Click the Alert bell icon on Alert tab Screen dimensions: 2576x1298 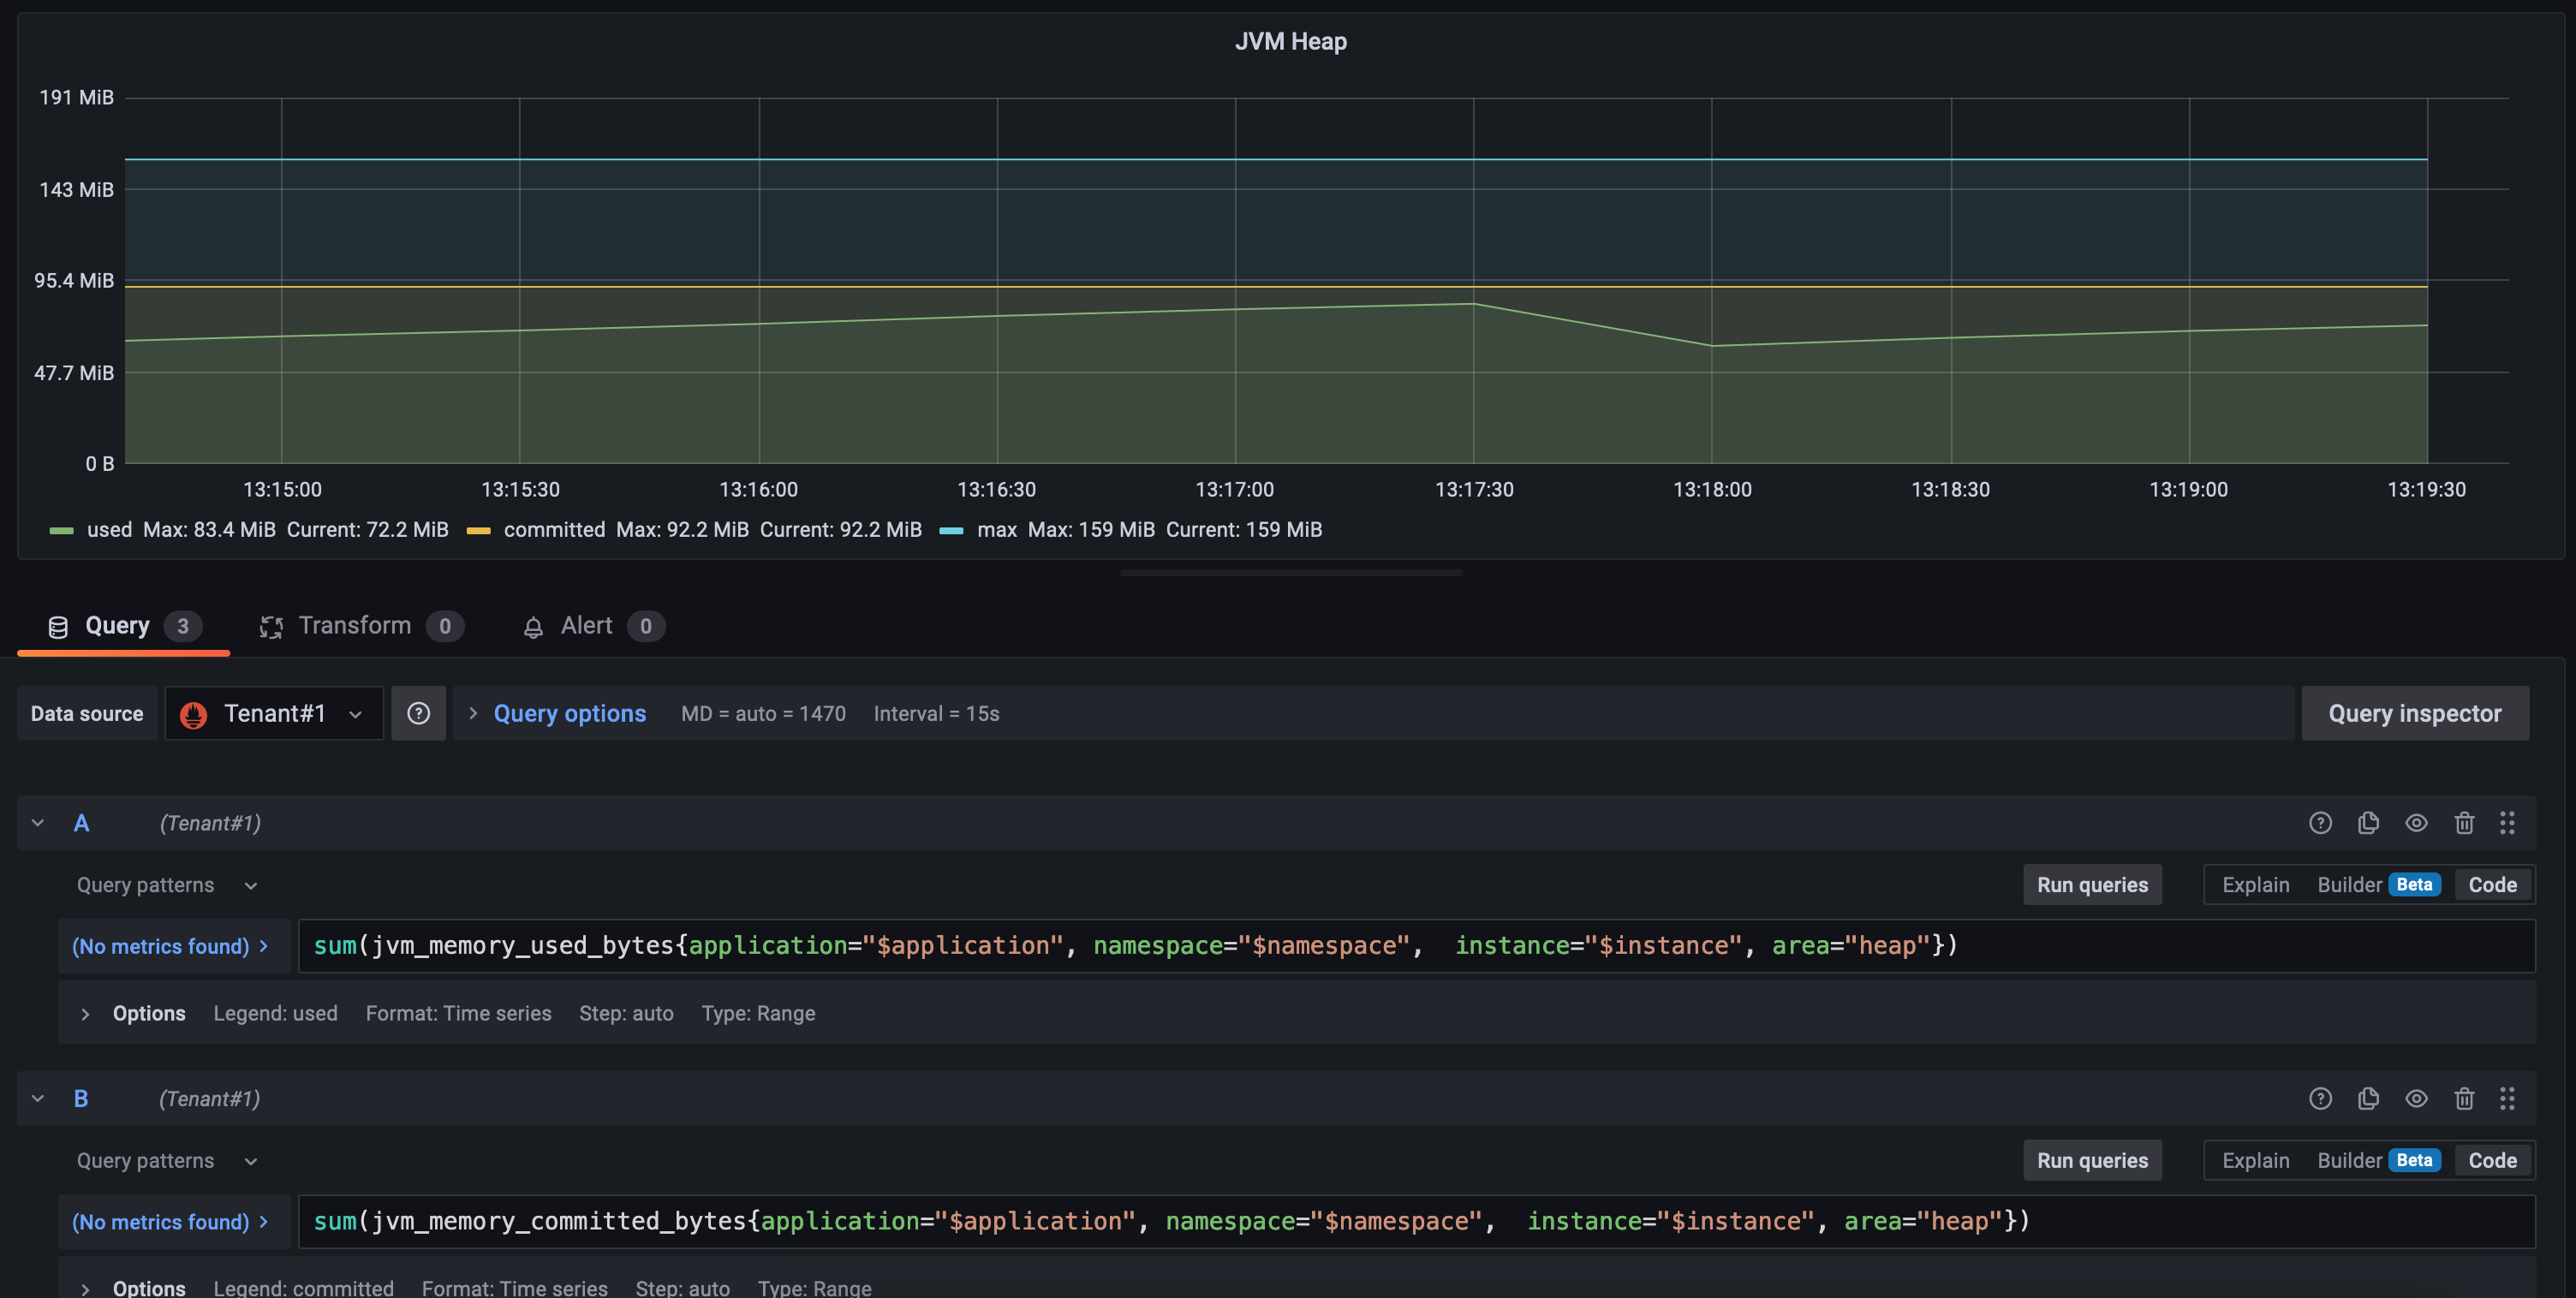pos(533,626)
